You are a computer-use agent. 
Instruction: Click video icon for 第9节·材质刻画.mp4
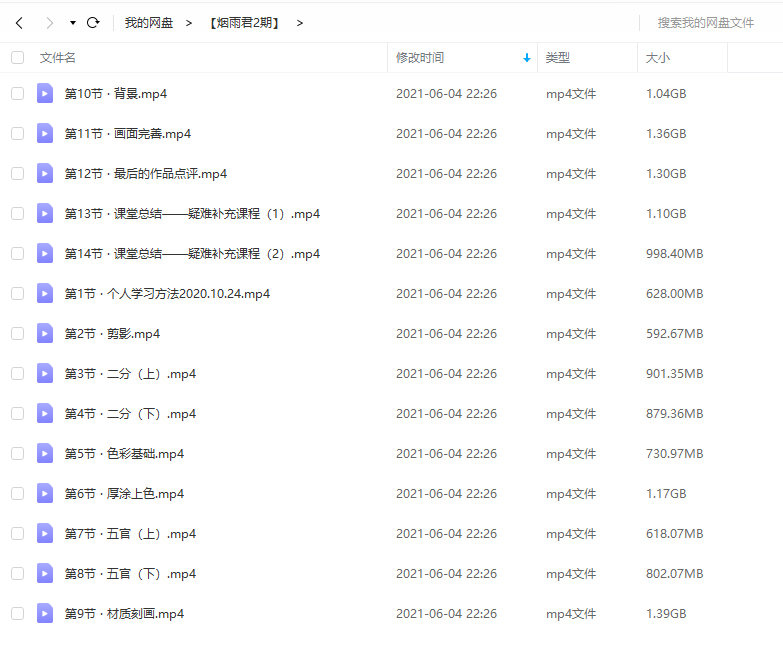tap(45, 613)
